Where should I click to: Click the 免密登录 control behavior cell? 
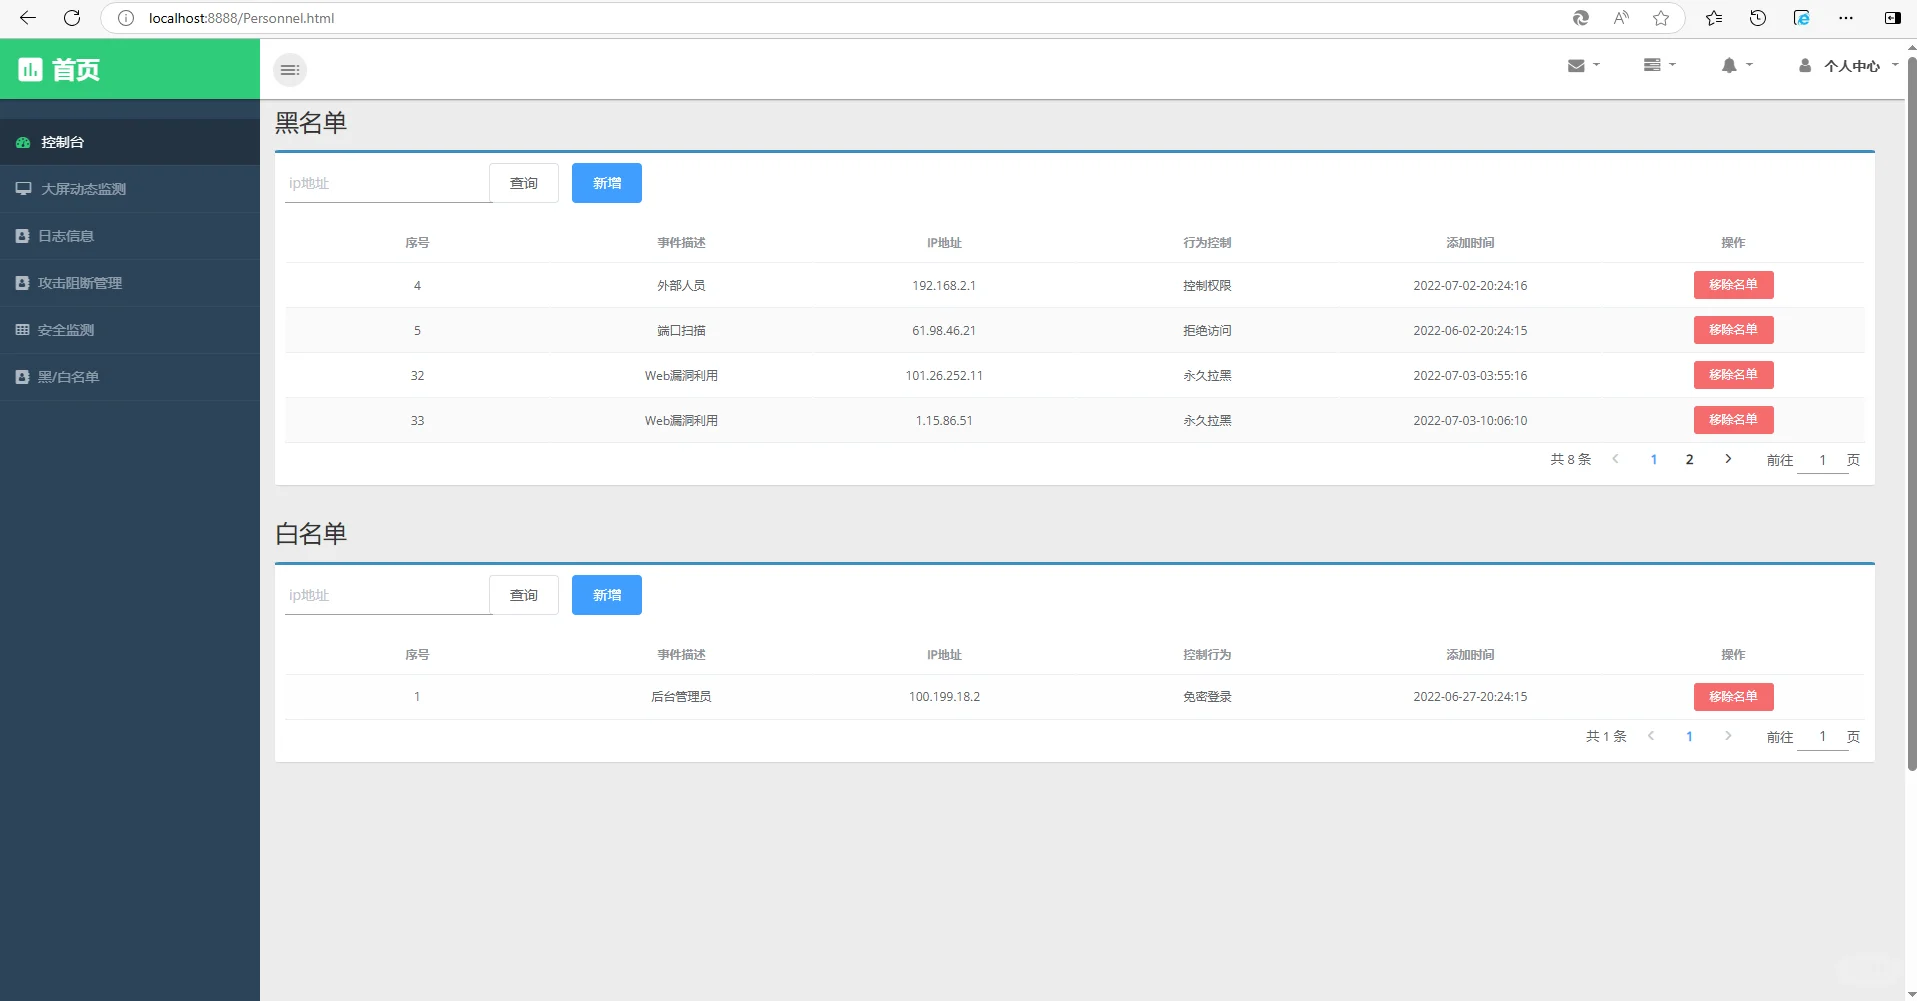[x=1207, y=697]
